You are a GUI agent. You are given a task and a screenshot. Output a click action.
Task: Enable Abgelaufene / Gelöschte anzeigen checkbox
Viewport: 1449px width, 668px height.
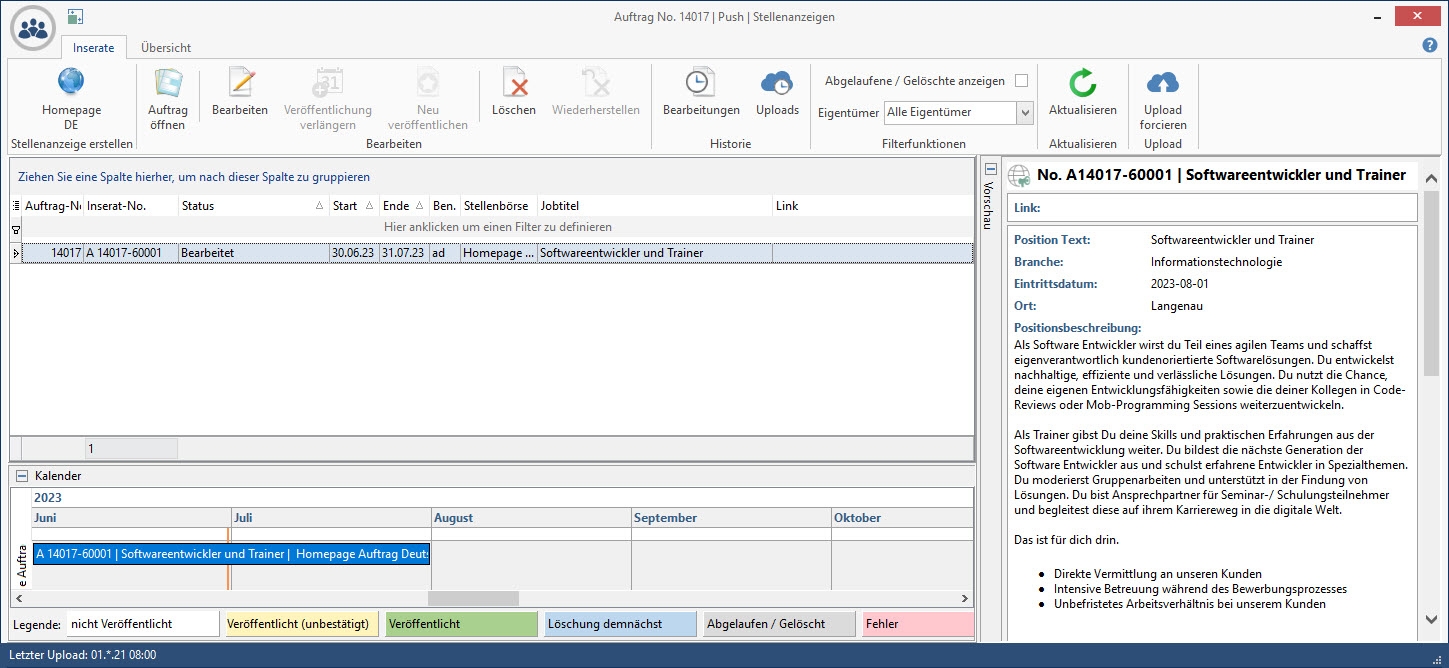point(1021,81)
